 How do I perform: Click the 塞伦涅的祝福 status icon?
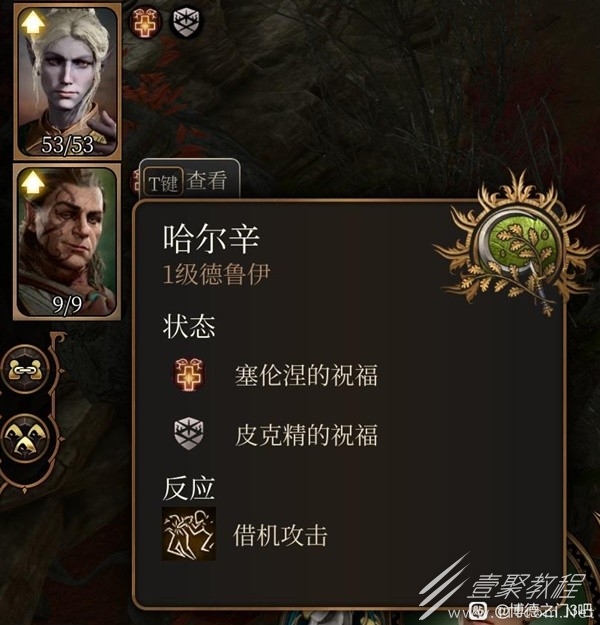coord(189,375)
